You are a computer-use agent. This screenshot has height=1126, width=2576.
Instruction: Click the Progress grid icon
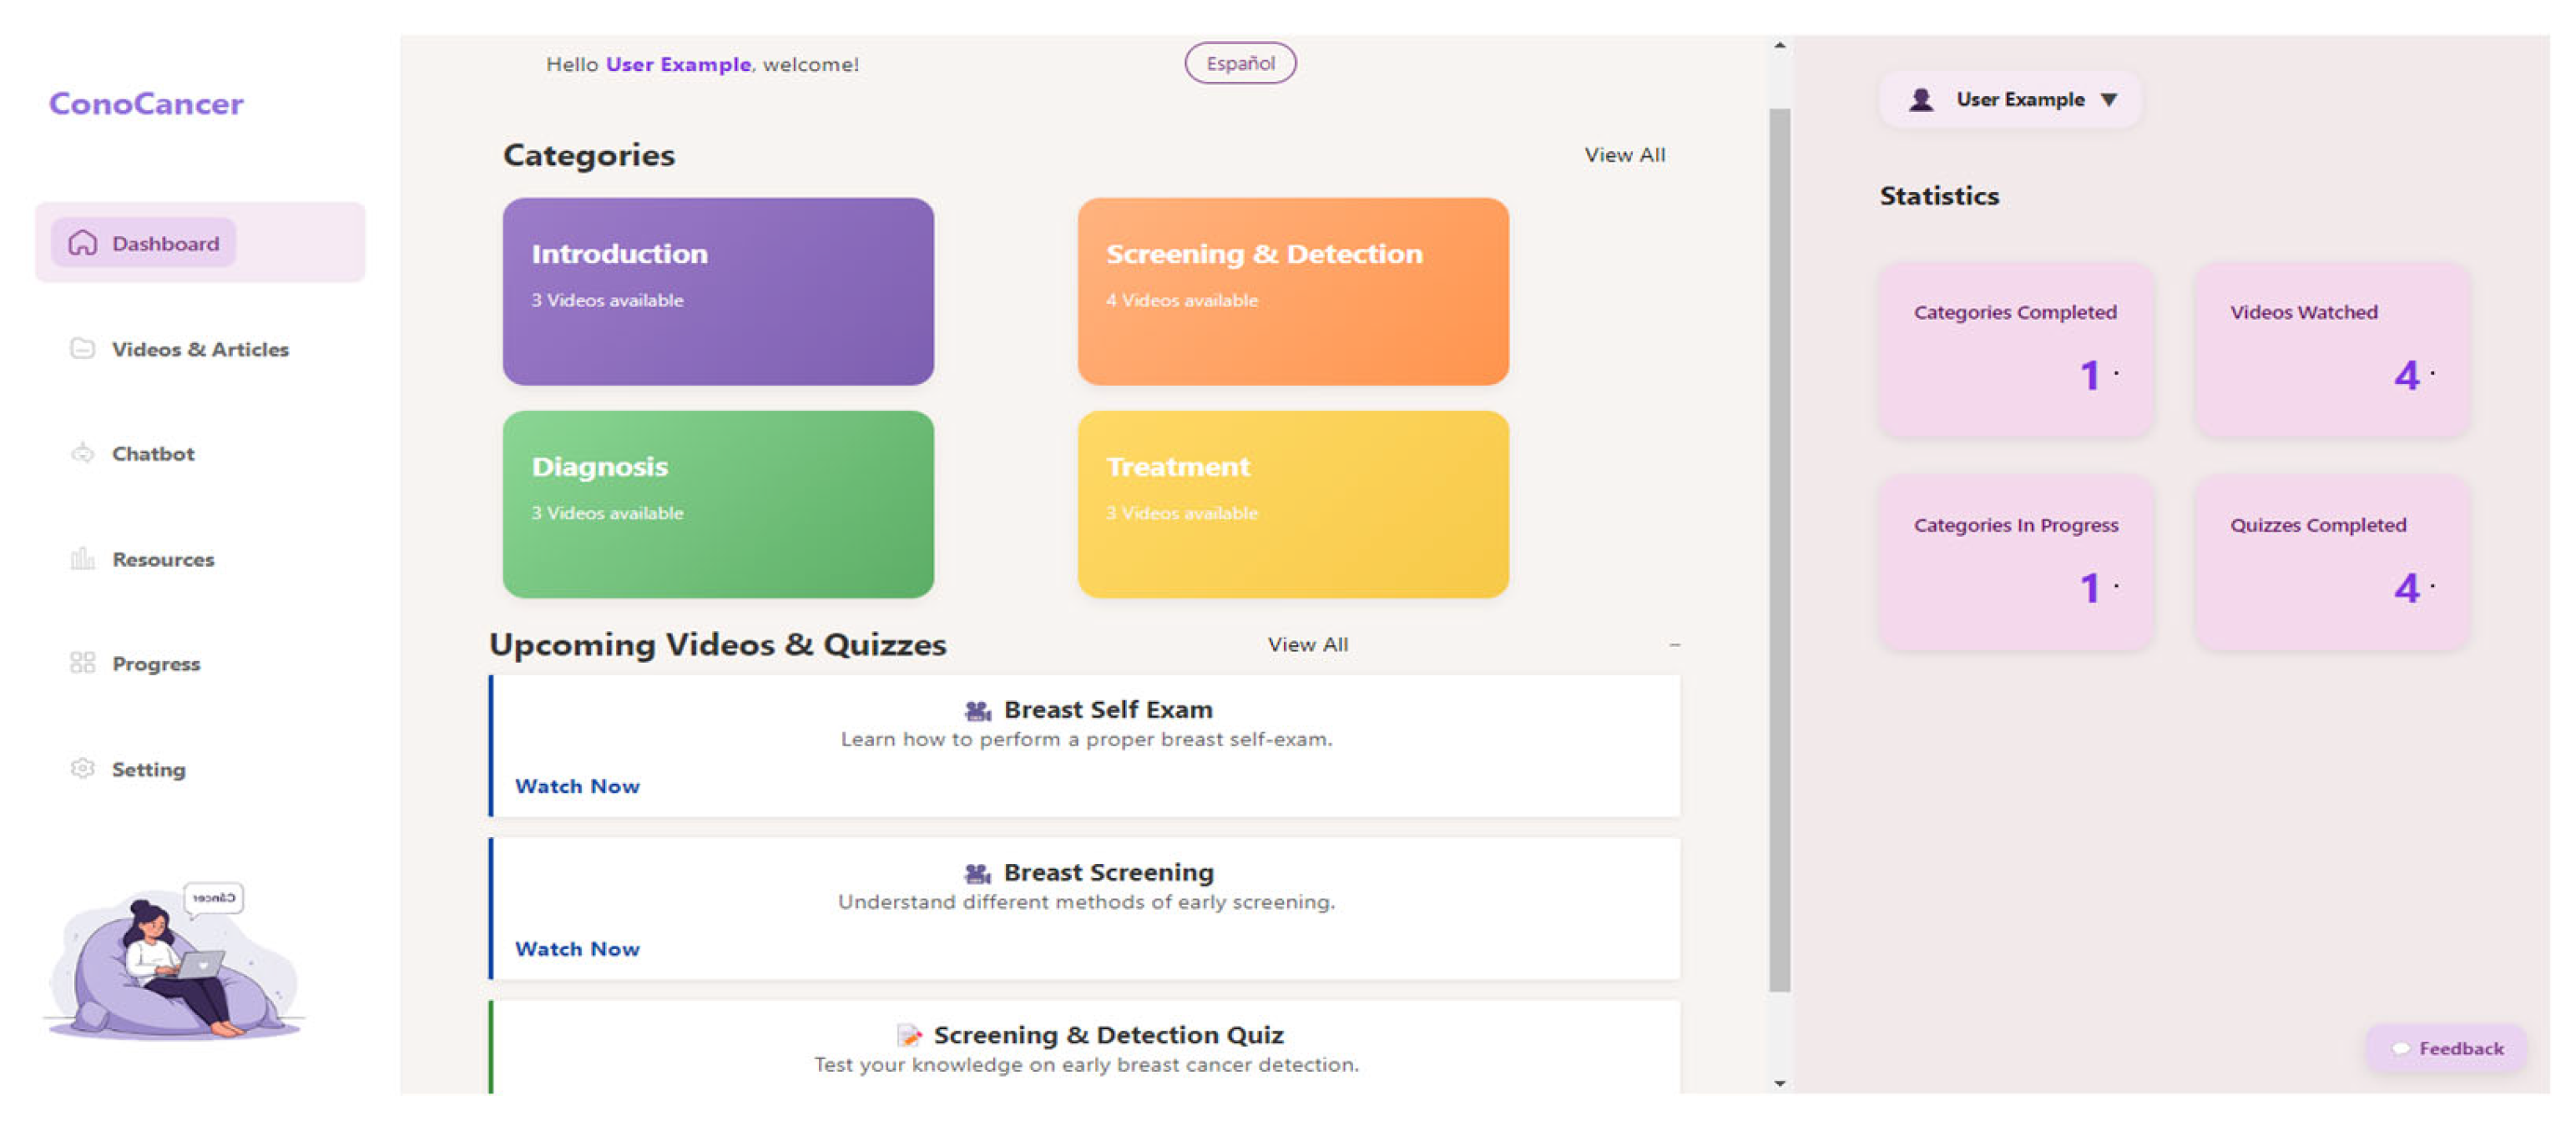tap(83, 664)
